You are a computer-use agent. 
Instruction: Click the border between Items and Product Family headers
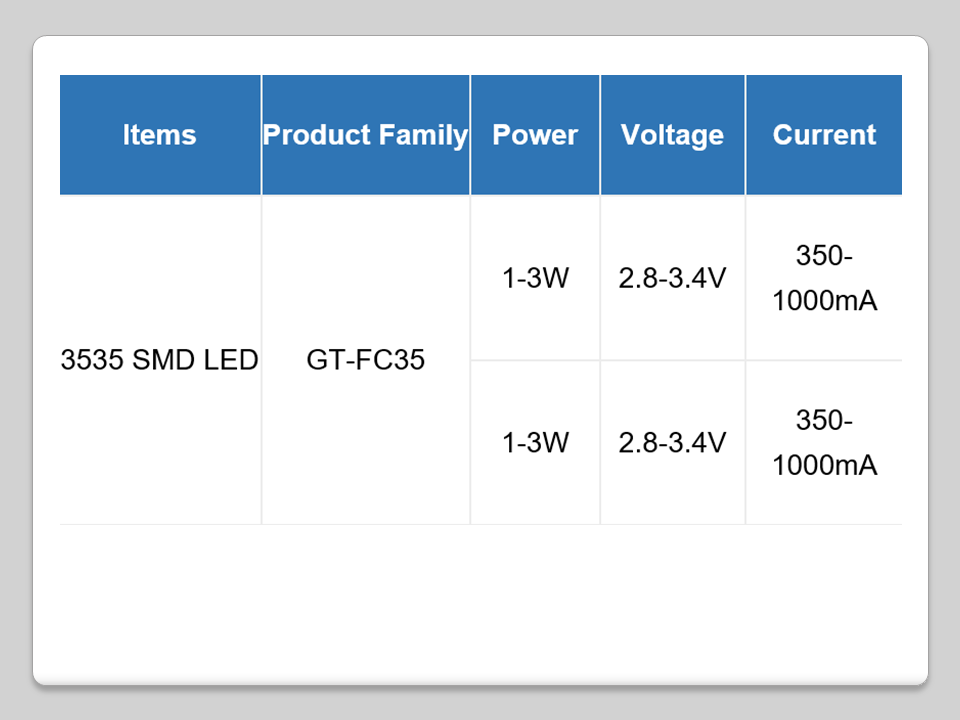(x=261, y=135)
